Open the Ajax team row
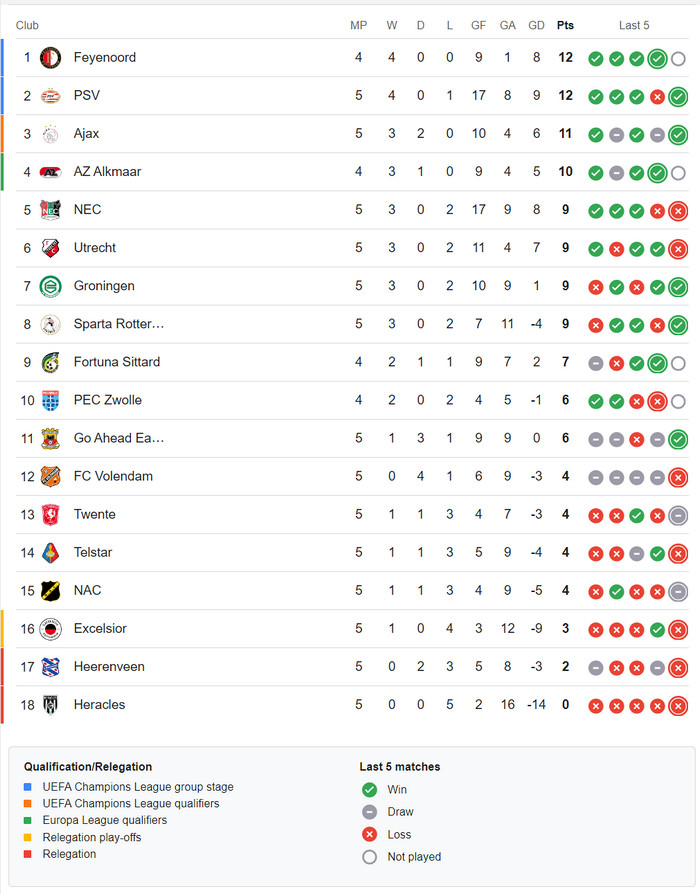This screenshot has width=700, height=894. [x=352, y=133]
